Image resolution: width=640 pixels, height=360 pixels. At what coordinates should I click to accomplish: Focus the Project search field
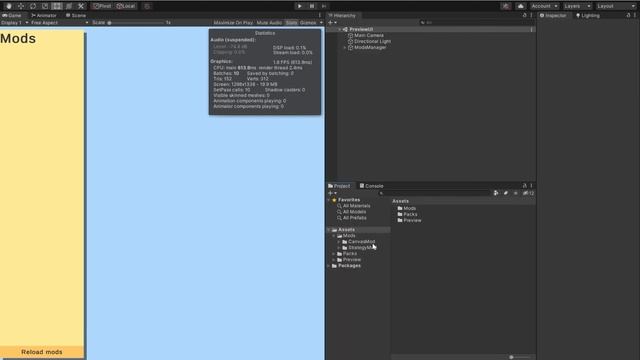pyautogui.click(x=434, y=193)
